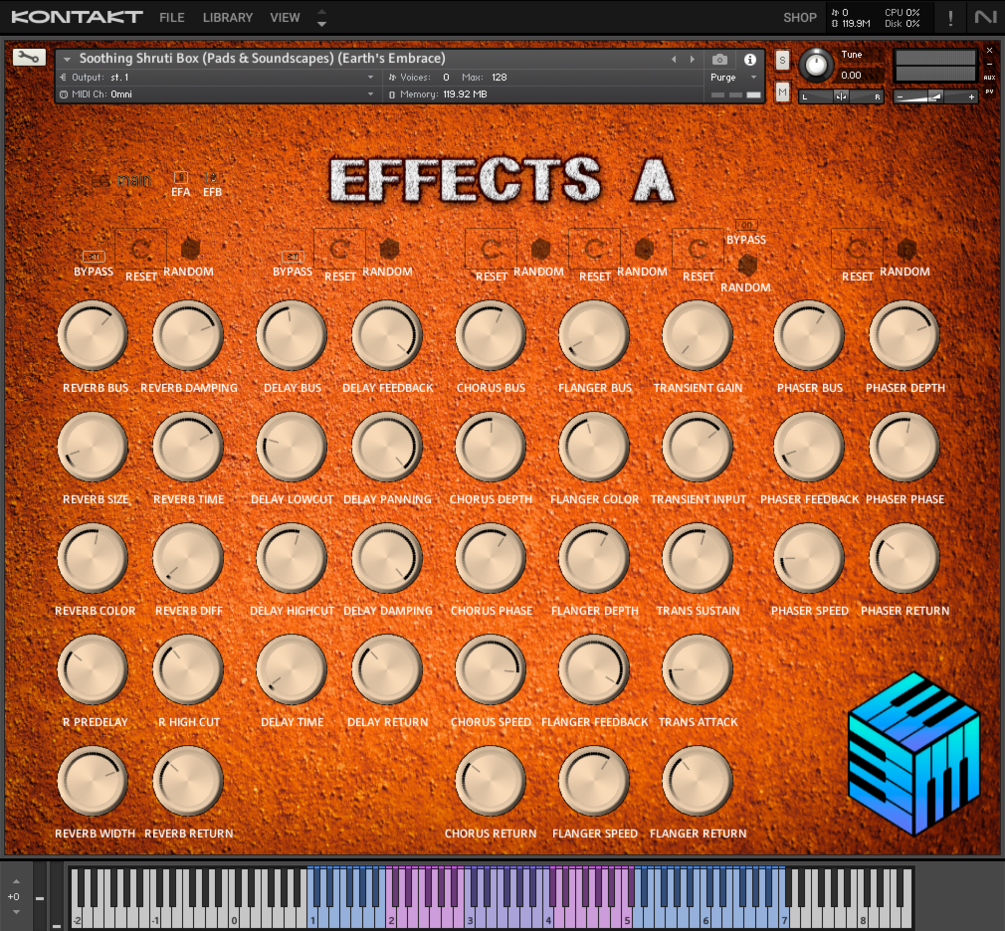Open the instrument info icon
The width and height of the screenshot is (1005, 931).
tap(750, 60)
